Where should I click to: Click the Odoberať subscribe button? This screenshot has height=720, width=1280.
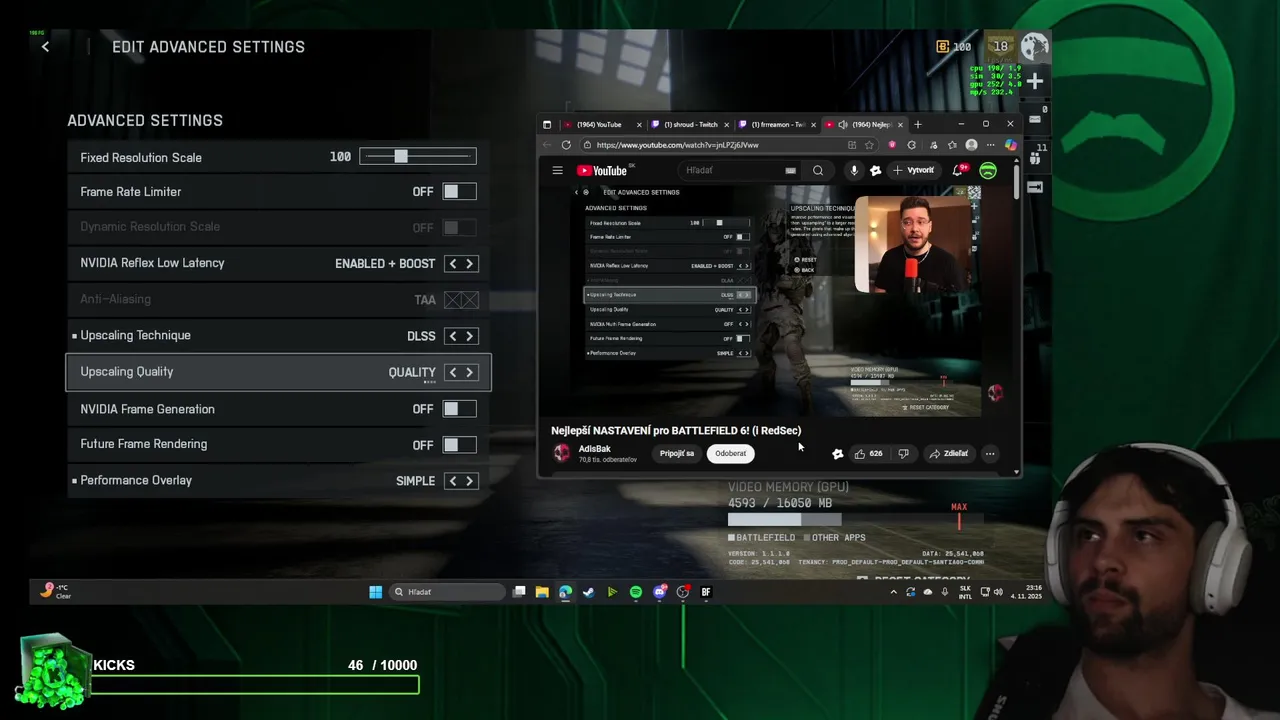(x=730, y=454)
